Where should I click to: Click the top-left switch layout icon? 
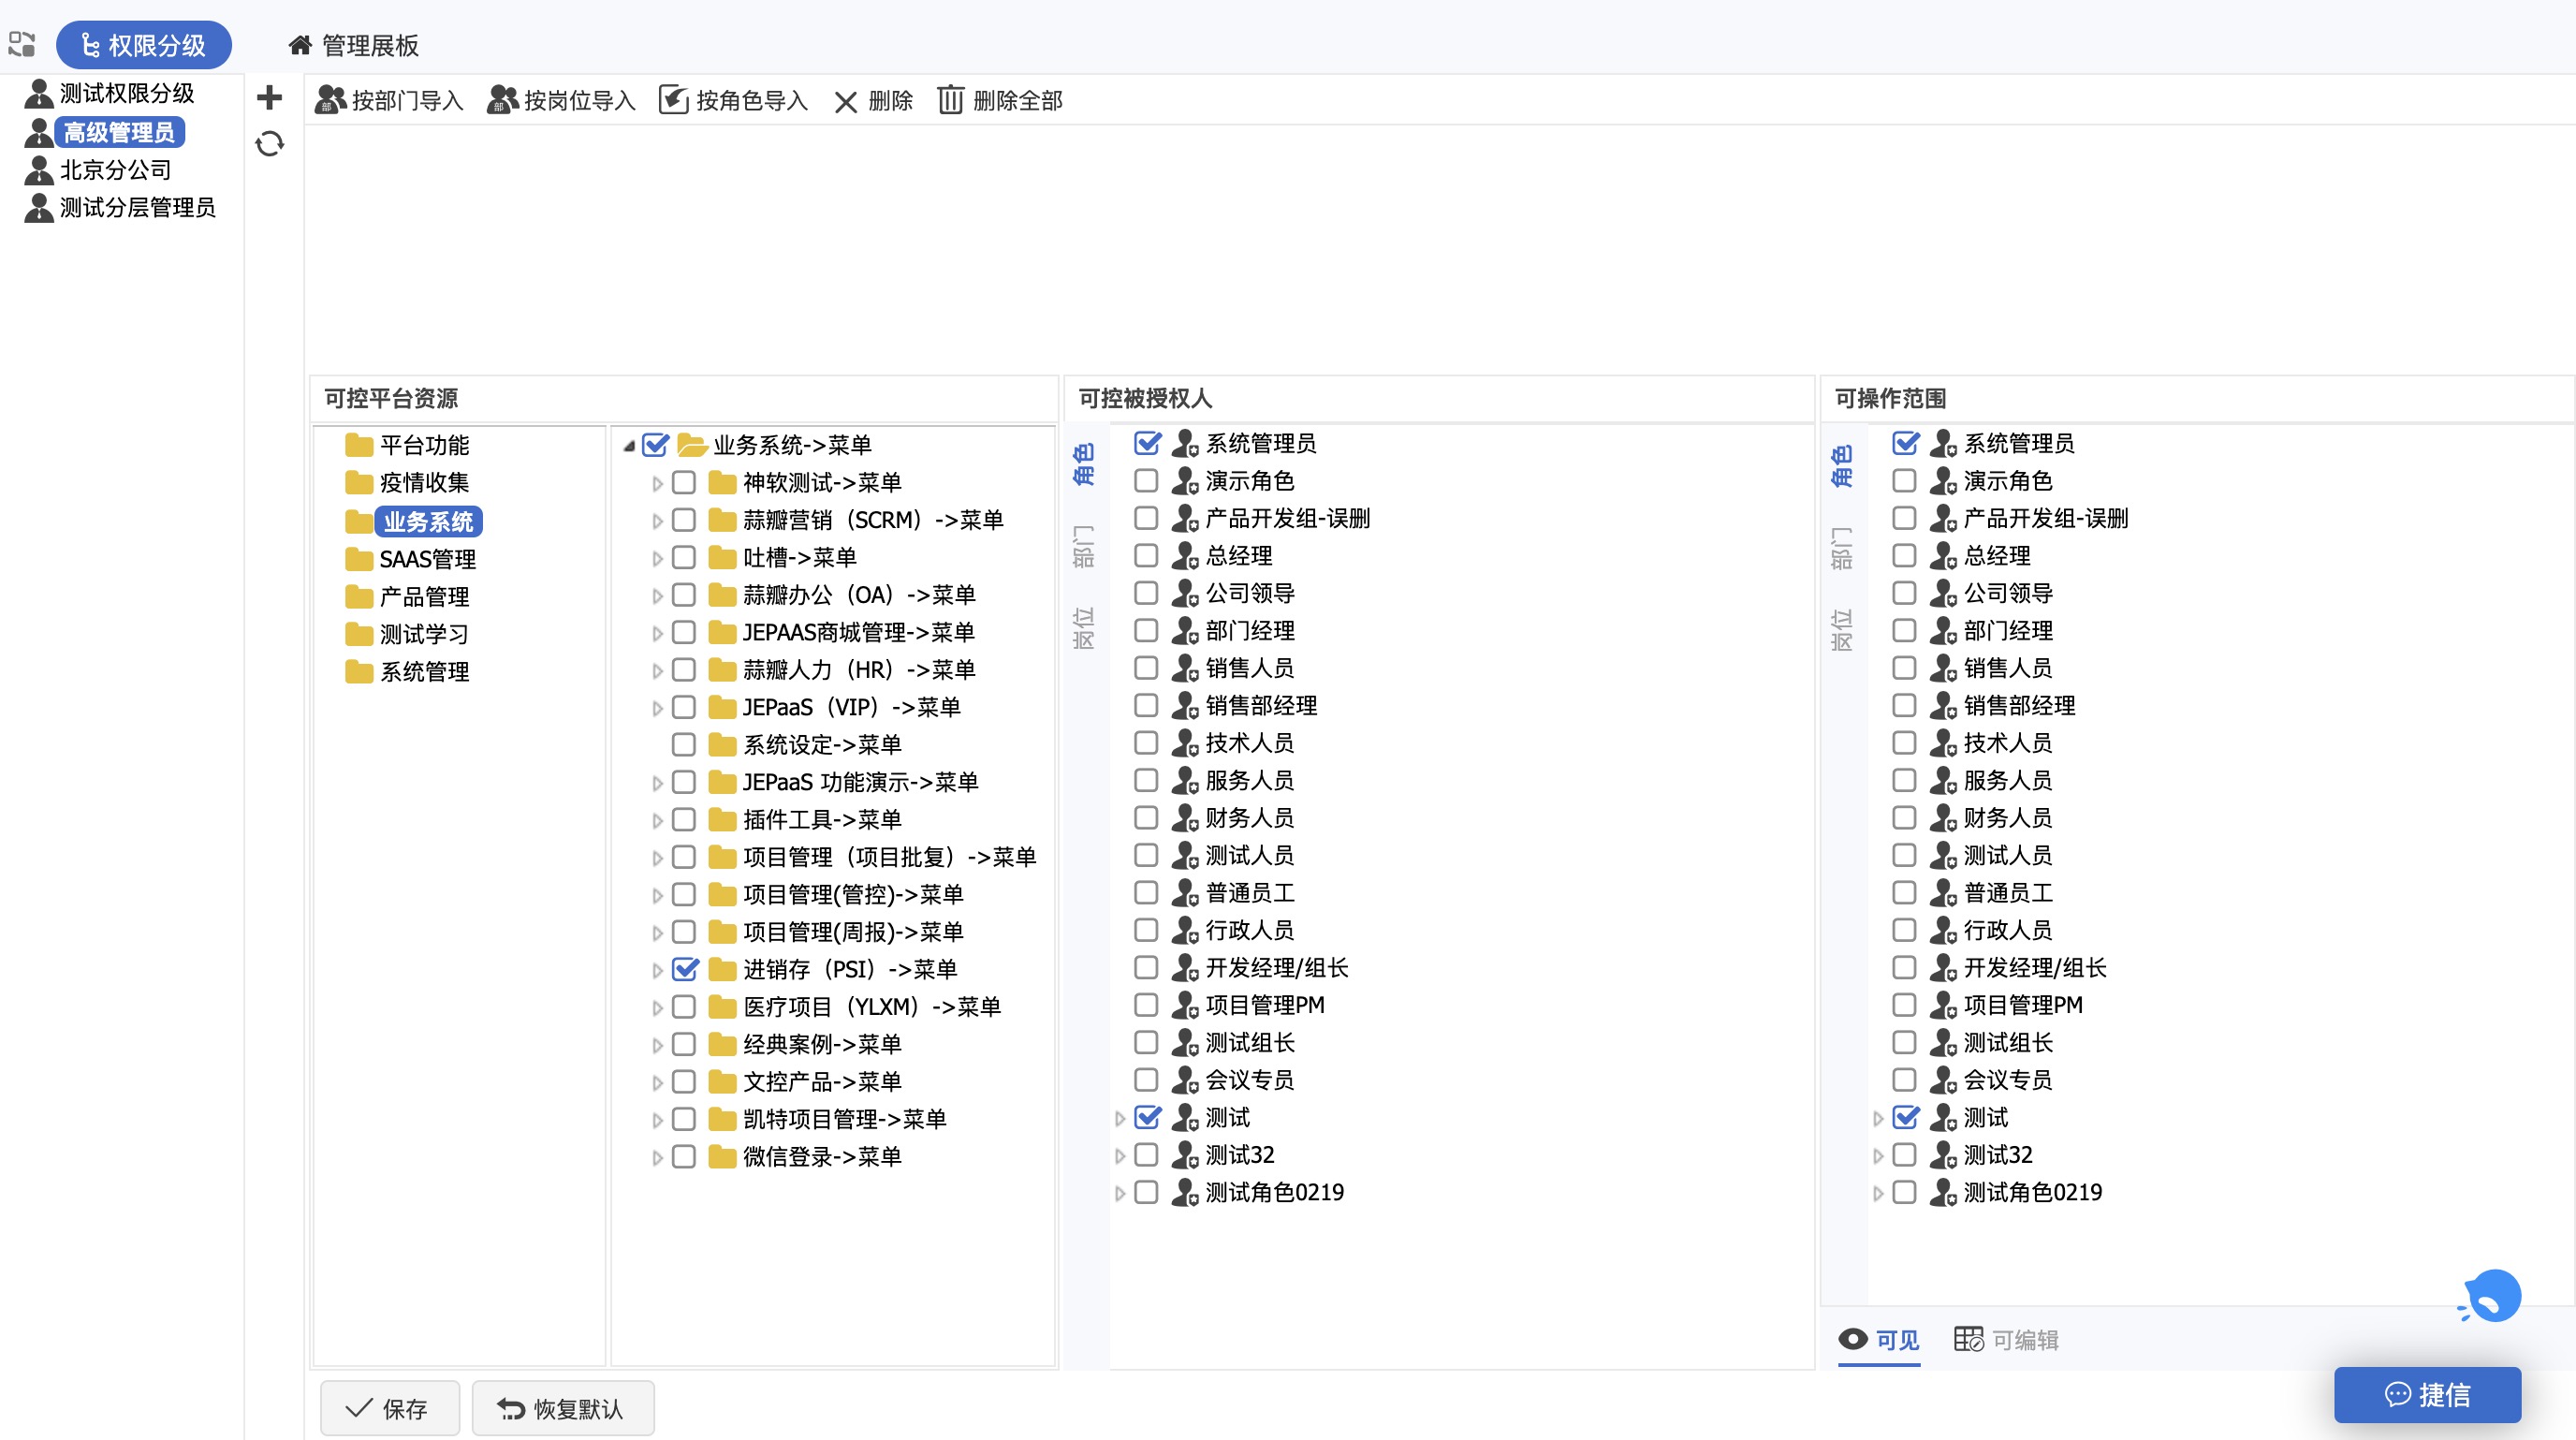pyautogui.click(x=21, y=44)
